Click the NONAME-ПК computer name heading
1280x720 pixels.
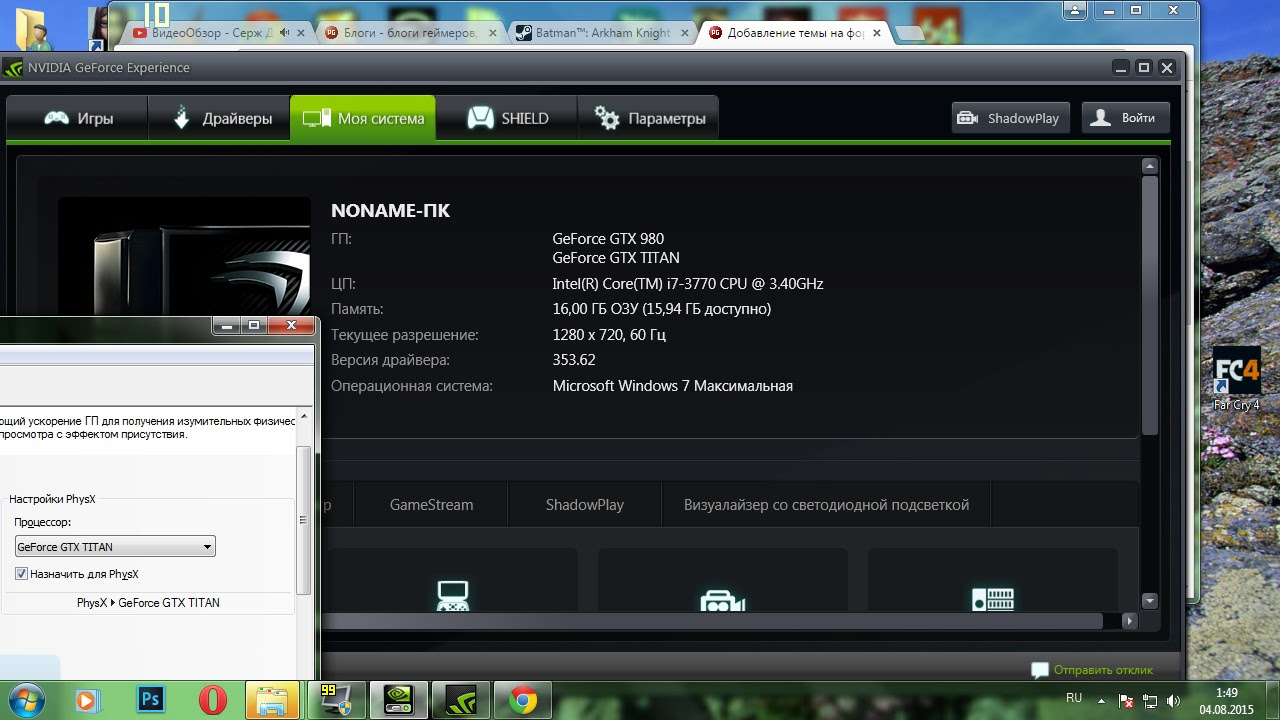click(x=390, y=211)
